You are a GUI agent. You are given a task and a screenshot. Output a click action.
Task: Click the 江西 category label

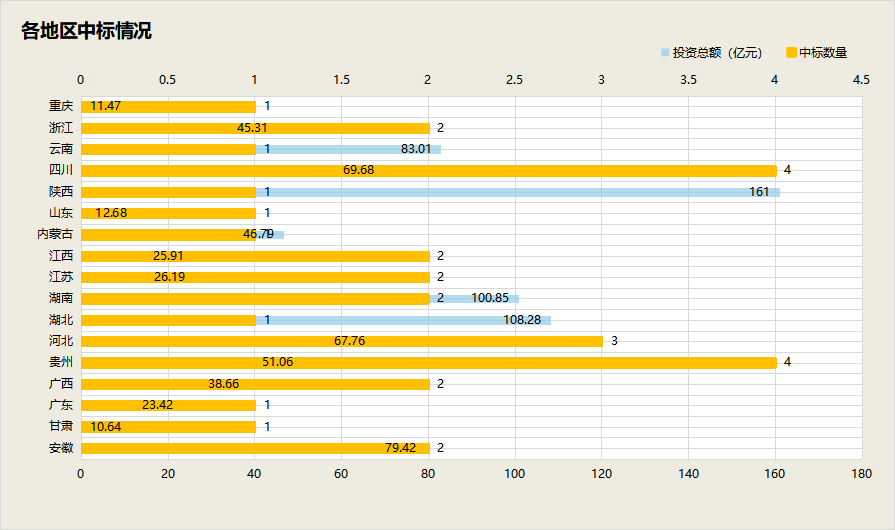(x=61, y=256)
